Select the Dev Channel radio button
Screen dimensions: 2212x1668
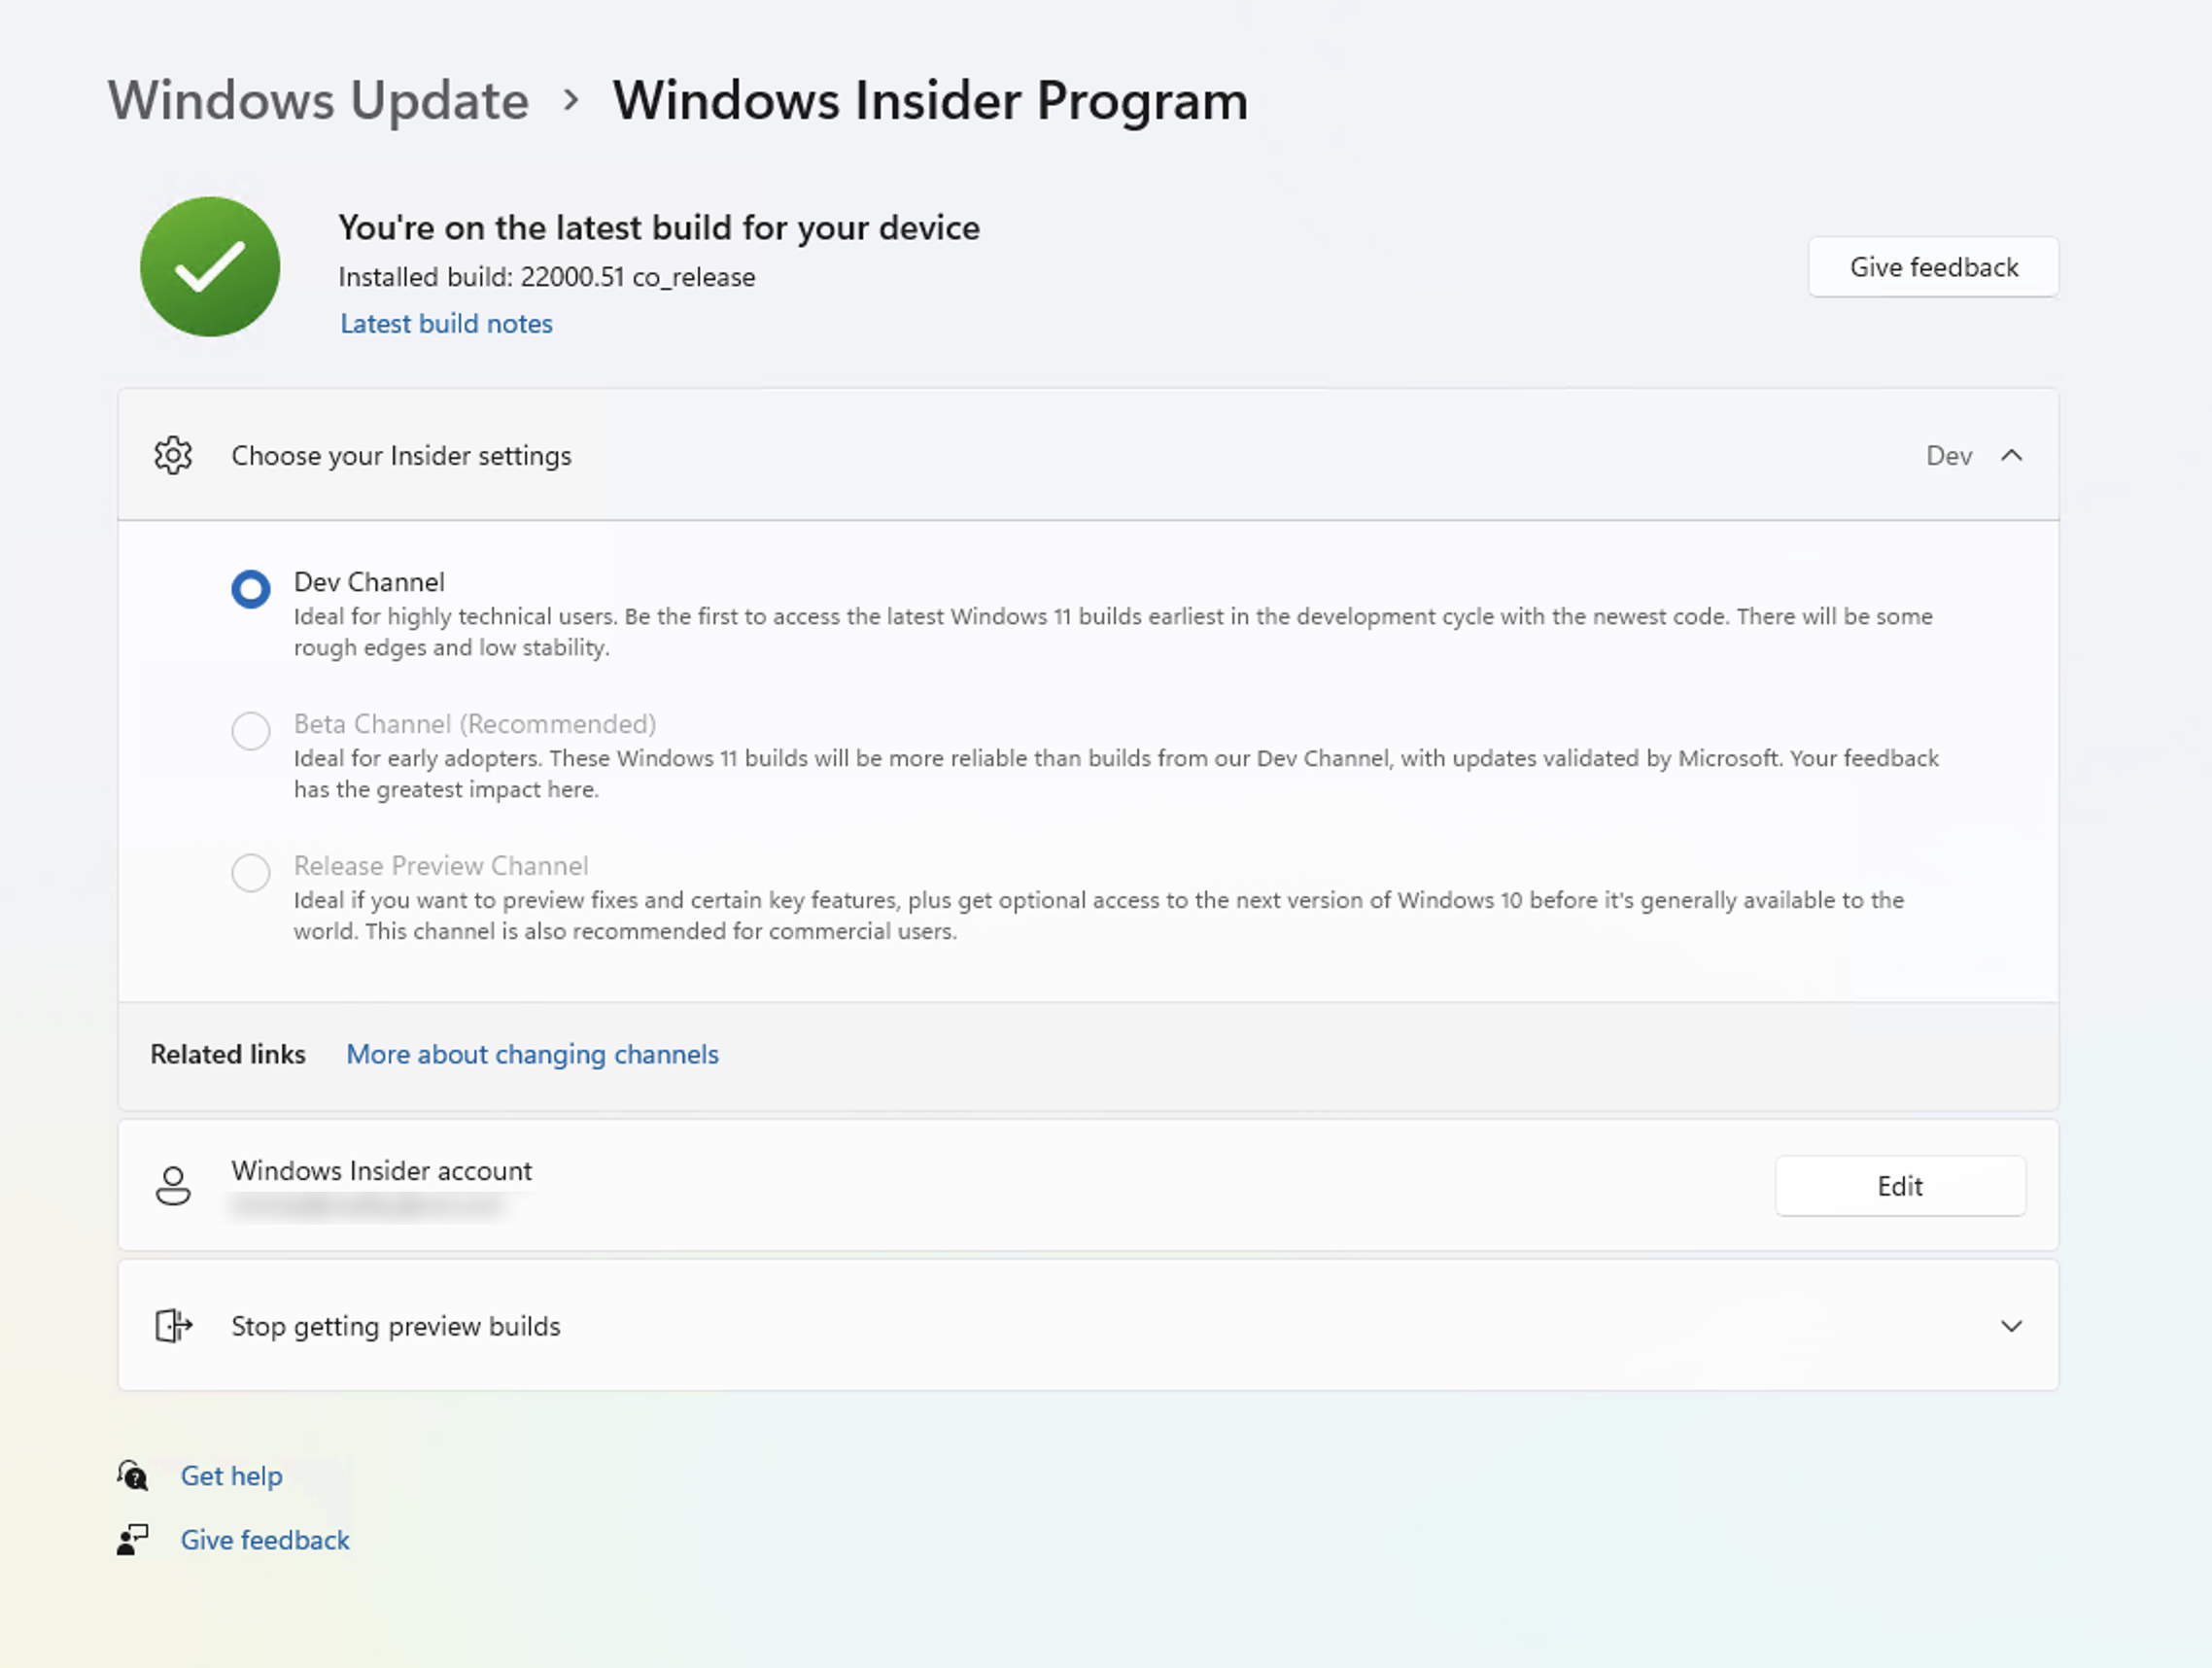coord(251,589)
